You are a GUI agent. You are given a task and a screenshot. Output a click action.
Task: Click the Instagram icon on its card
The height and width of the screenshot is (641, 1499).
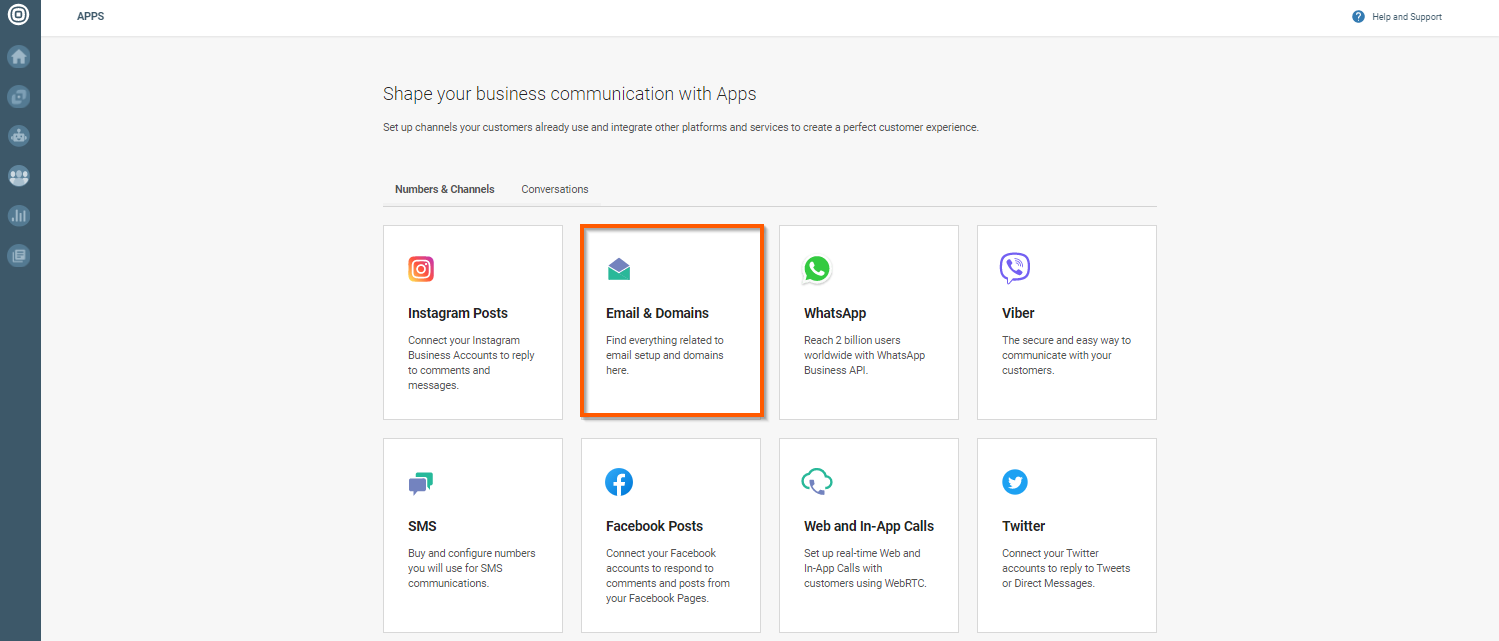[x=420, y=268]
